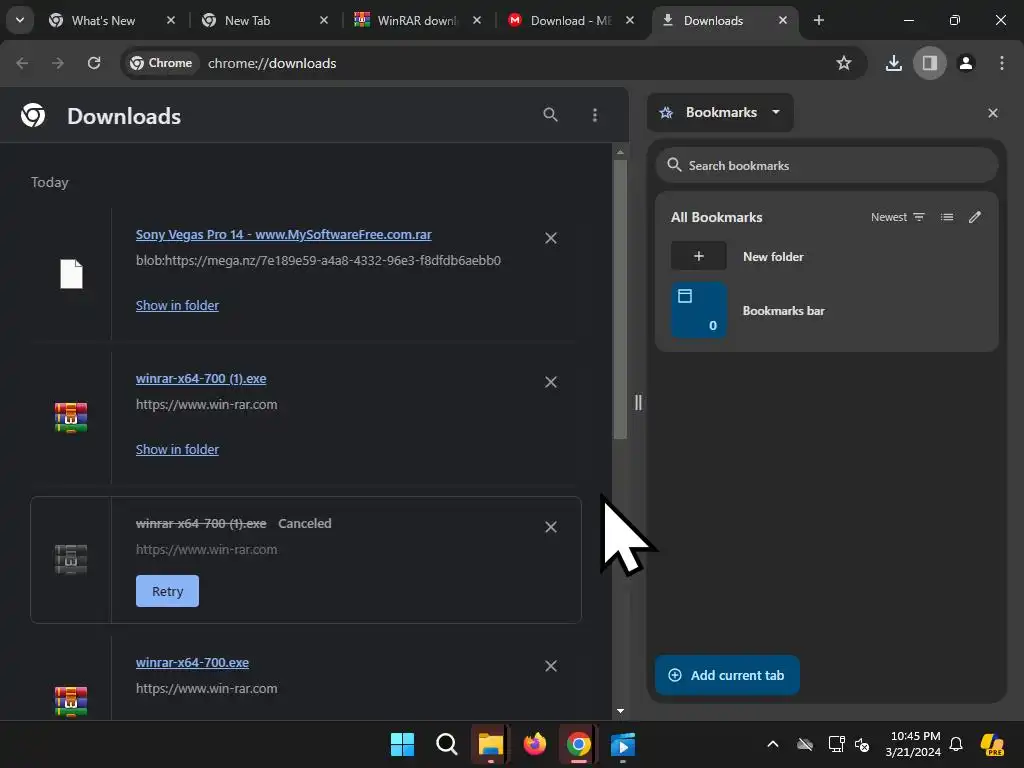
Task: Bookmark this tab with the star icon
Action: (x=844, y=63)
